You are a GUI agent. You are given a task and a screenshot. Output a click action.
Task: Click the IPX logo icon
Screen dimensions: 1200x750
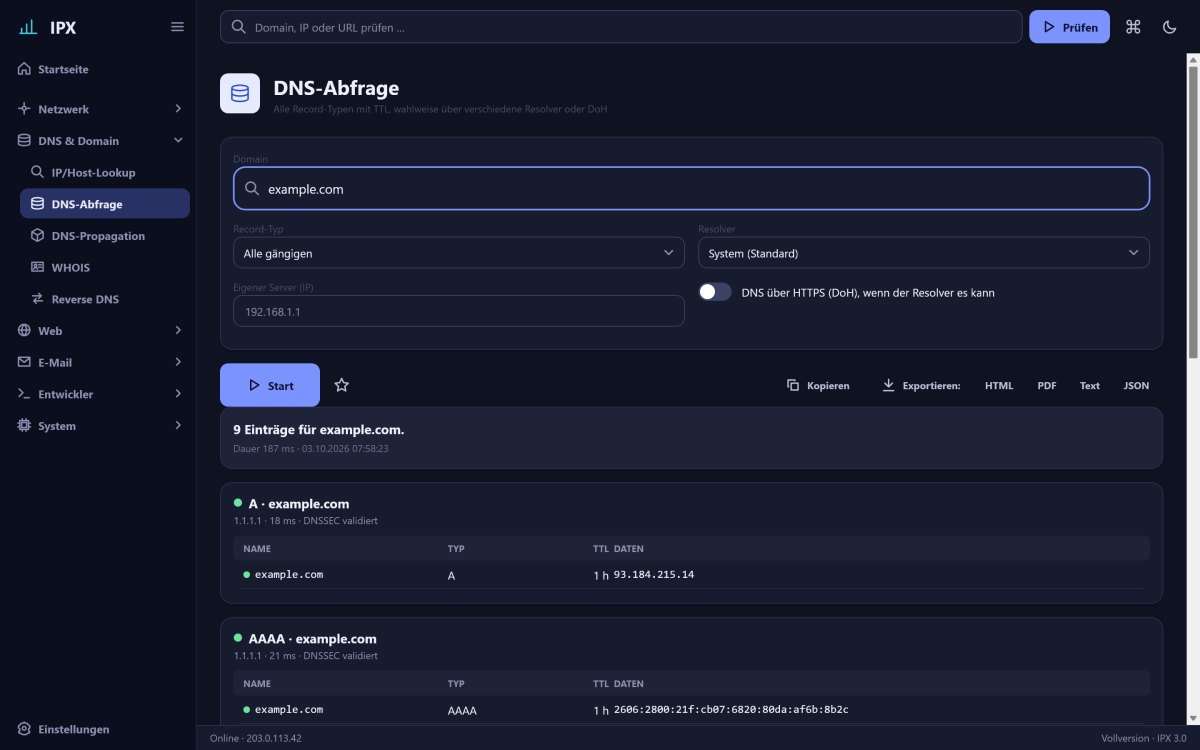[28, 27]
